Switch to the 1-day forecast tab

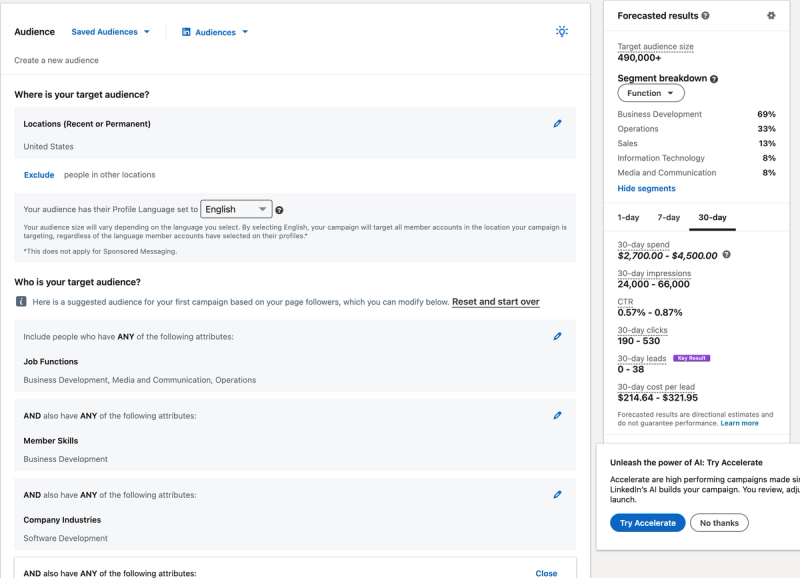(628, 217)
